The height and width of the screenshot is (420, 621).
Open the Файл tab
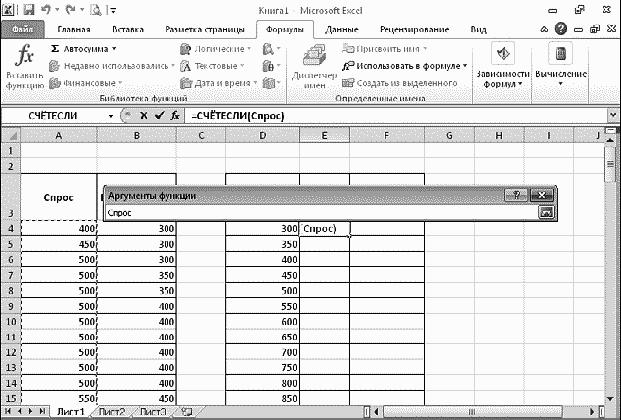(23, 29)
